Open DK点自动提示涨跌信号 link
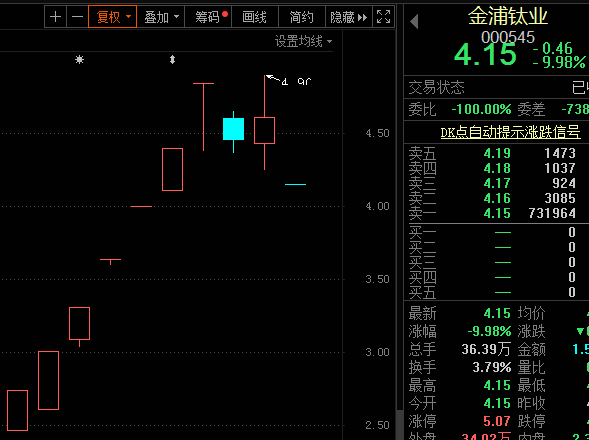This screenshot has height=440, width=589. [x=510, y=132]
